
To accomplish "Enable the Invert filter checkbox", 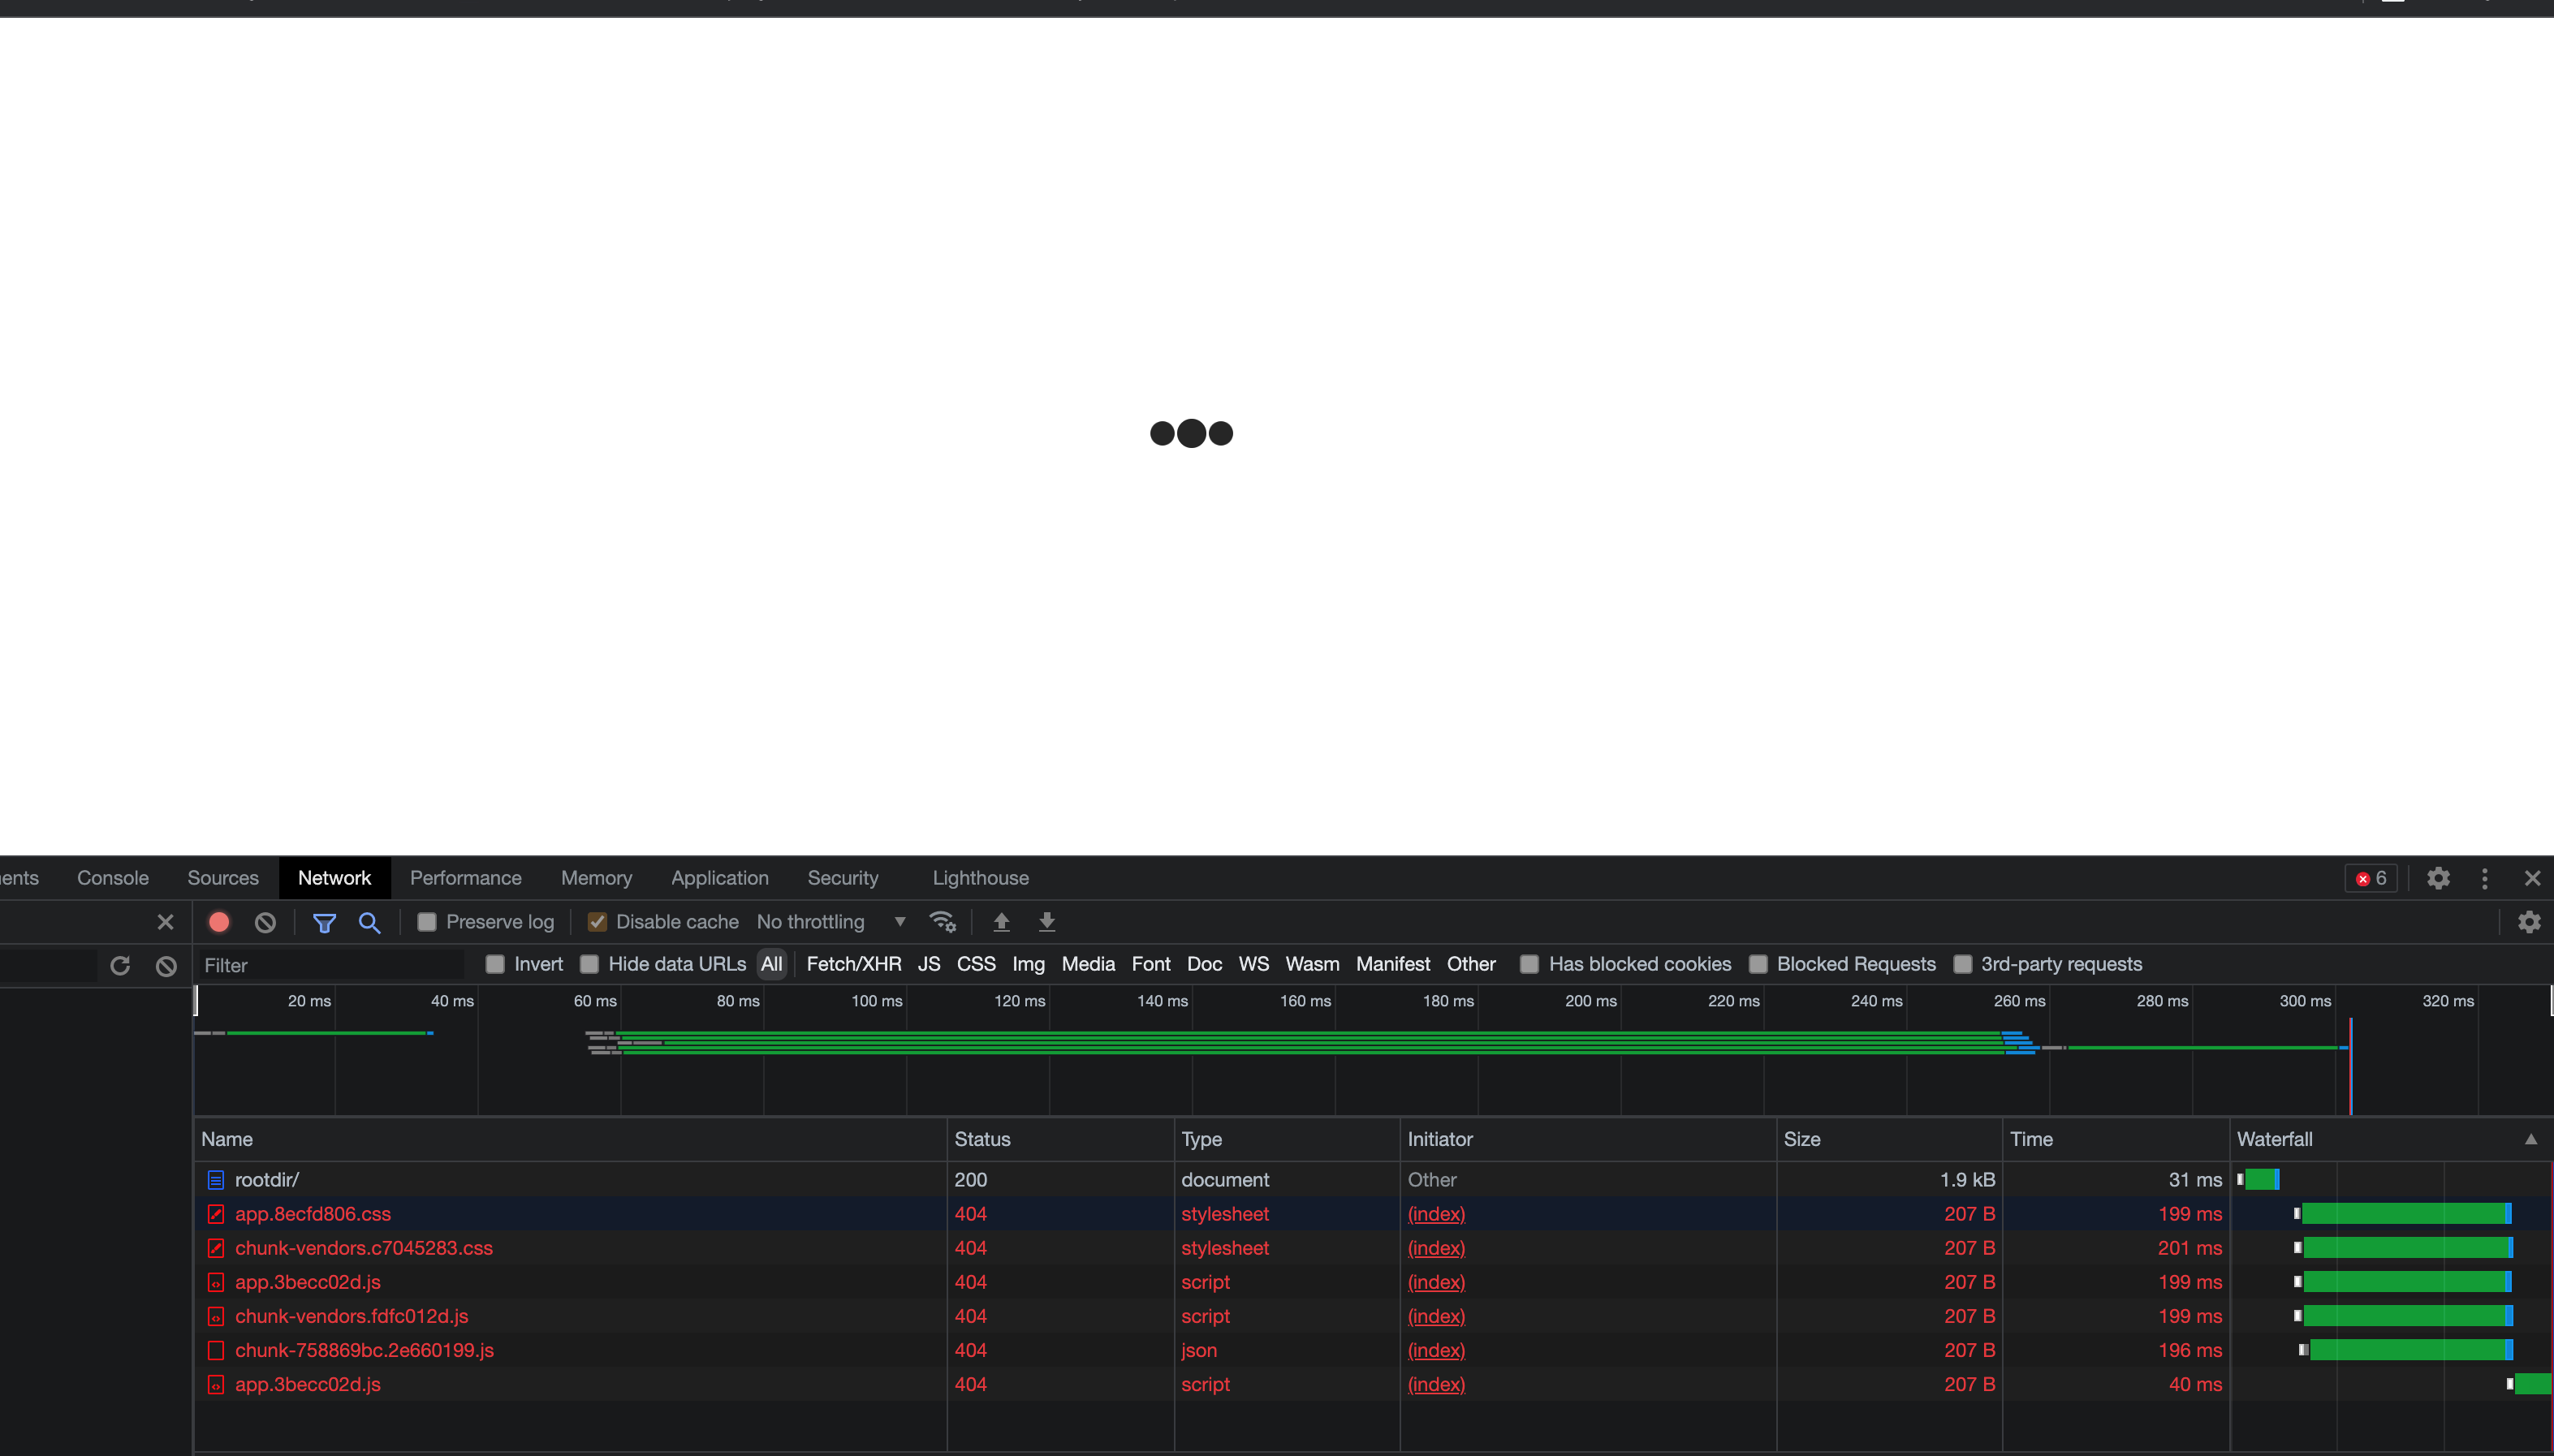I will [495, 964].
